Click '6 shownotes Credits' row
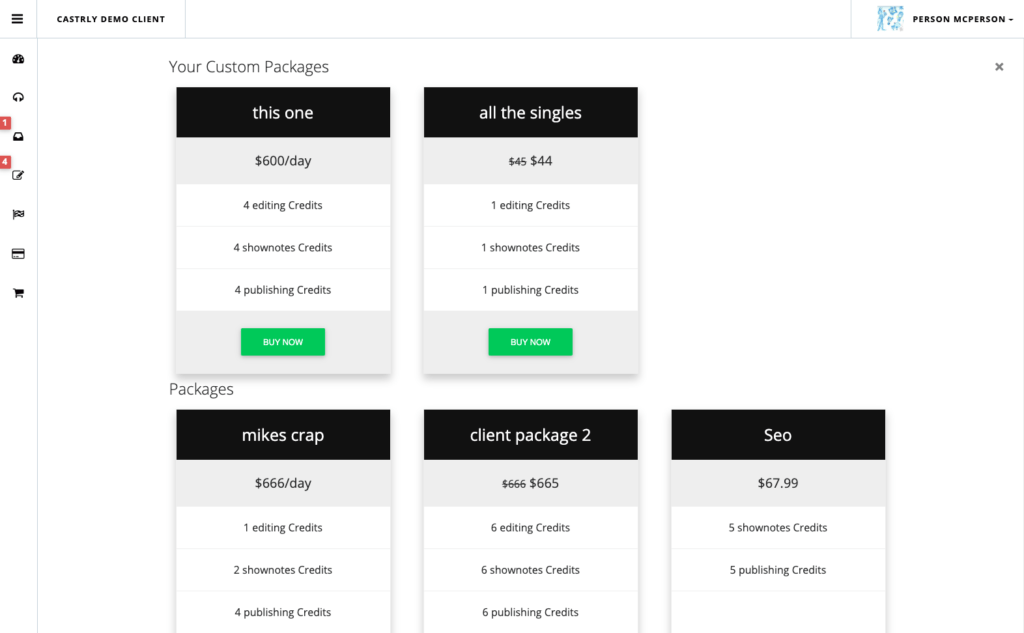 530,570
